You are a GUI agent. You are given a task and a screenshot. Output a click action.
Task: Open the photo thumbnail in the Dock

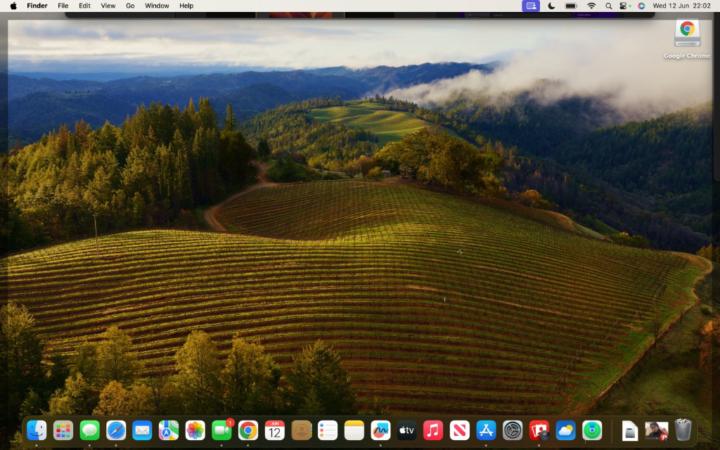tap(657, 431)
